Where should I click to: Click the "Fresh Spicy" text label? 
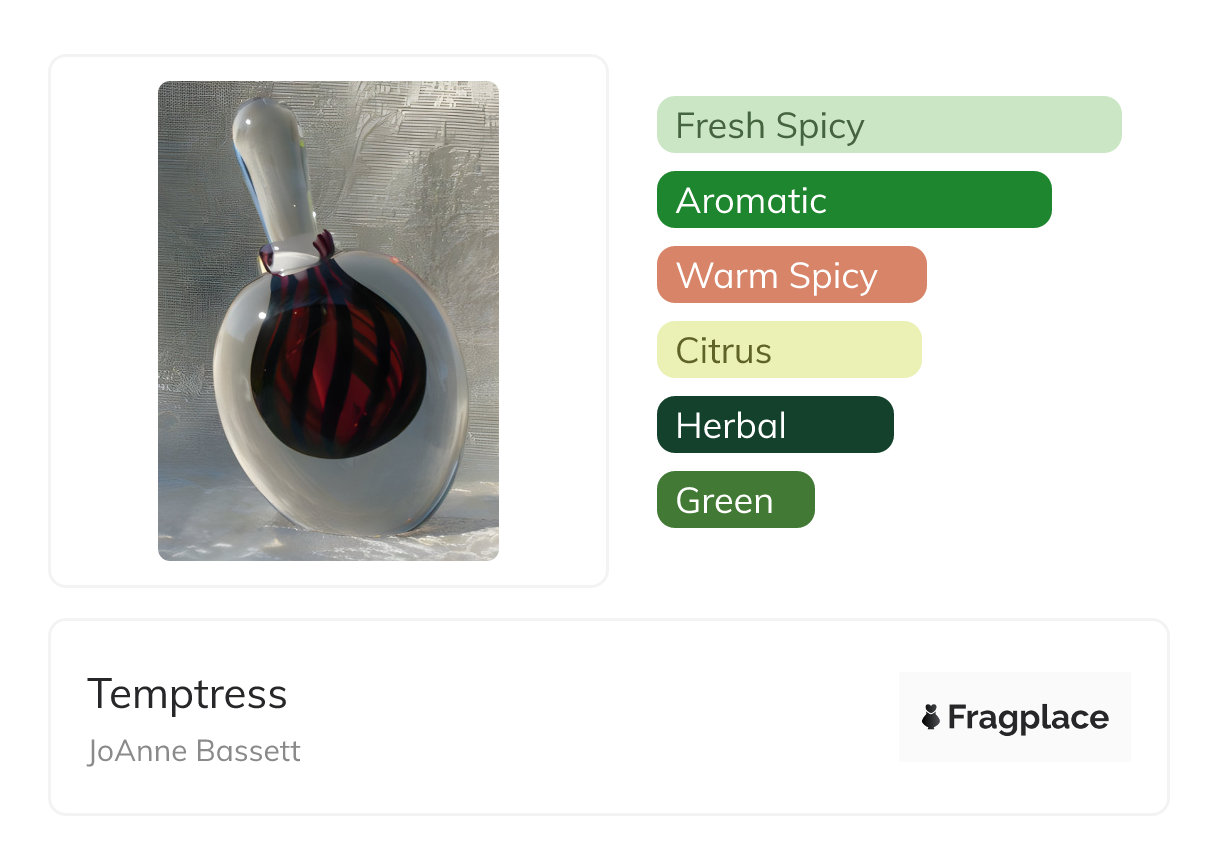click(x=769, y=126)
